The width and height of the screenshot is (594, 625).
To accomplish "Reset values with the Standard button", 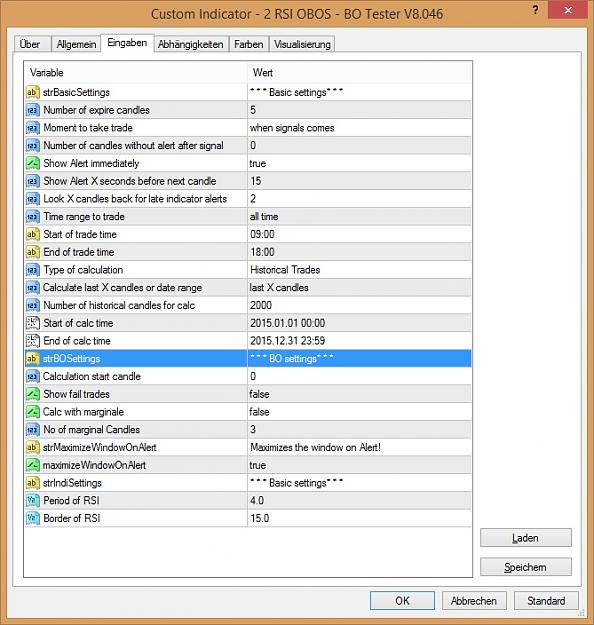I will (546, 600).
